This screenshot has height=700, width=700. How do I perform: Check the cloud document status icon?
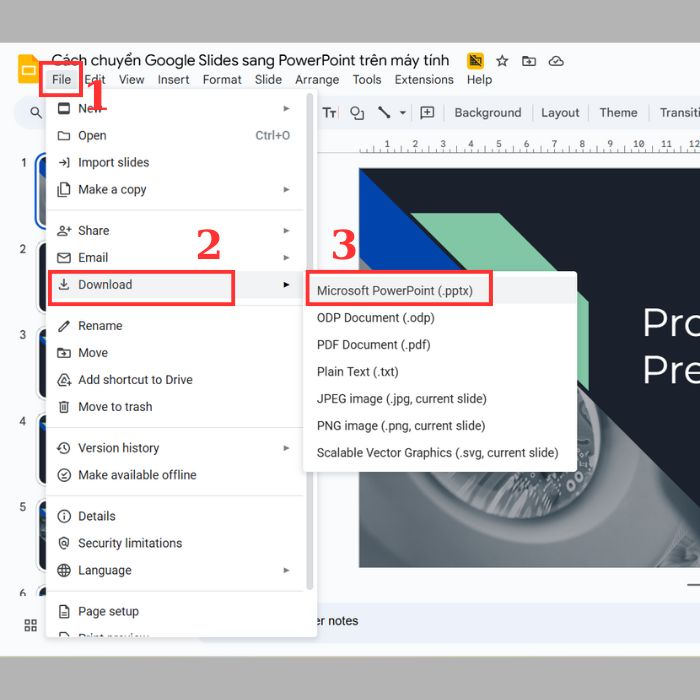pyautogui.click(x=556, y=61)
